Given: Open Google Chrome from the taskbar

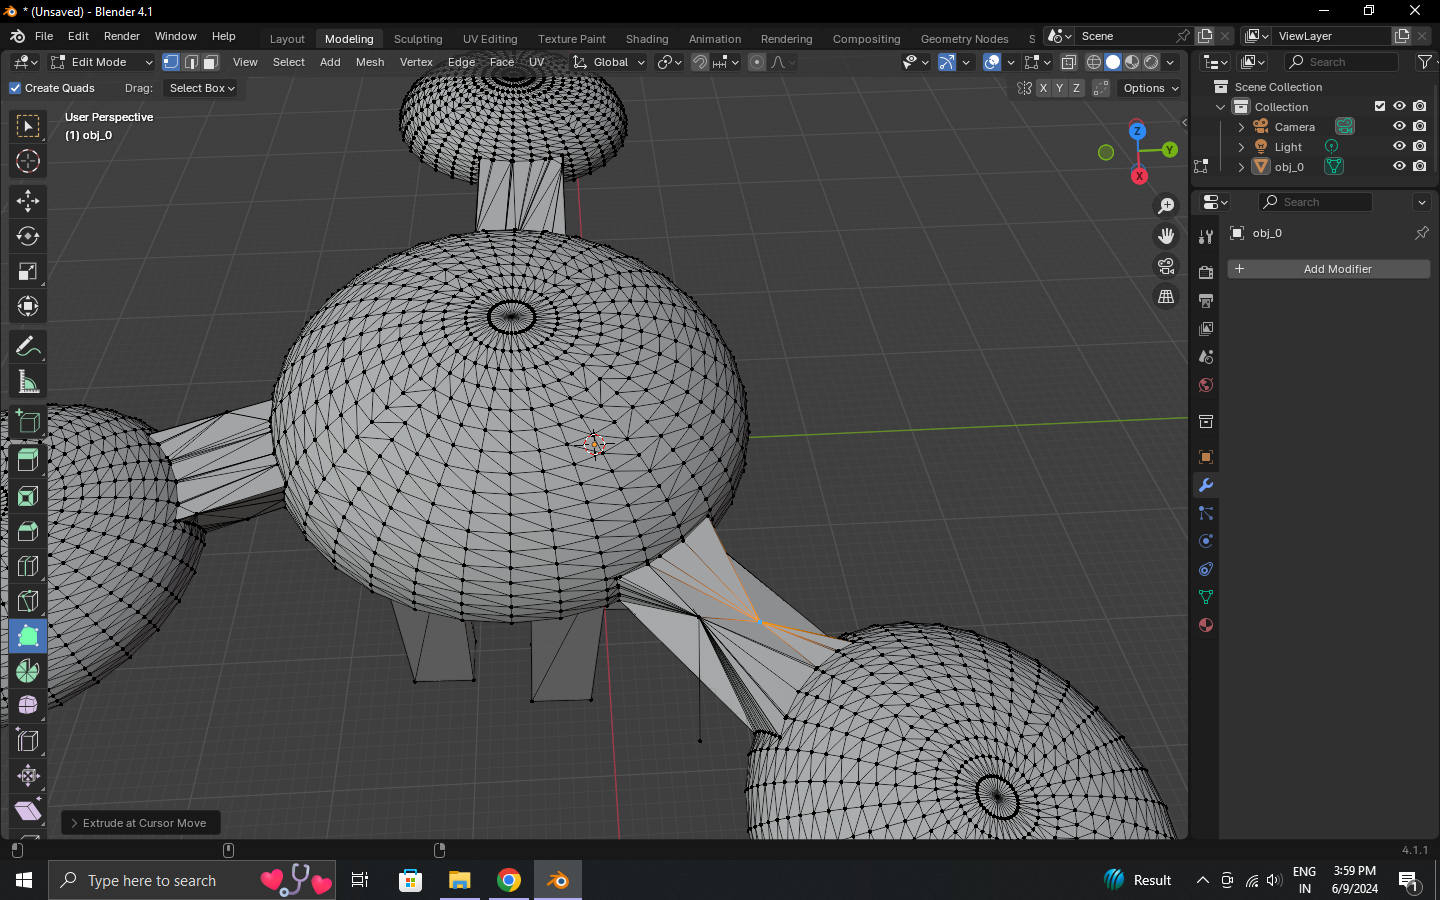Looking at the screenshot, I should coord(509,880).
